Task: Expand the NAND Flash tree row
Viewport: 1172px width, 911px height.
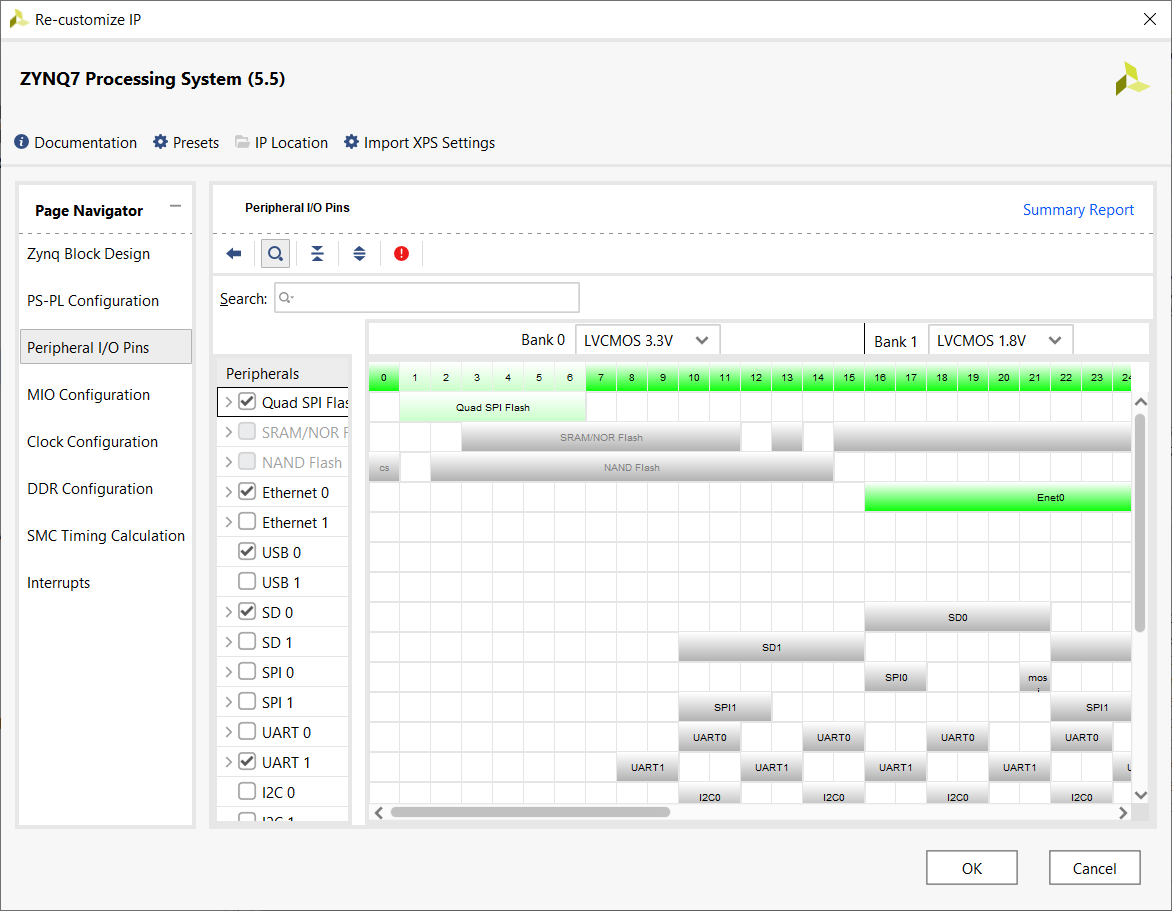Action: 229,462
